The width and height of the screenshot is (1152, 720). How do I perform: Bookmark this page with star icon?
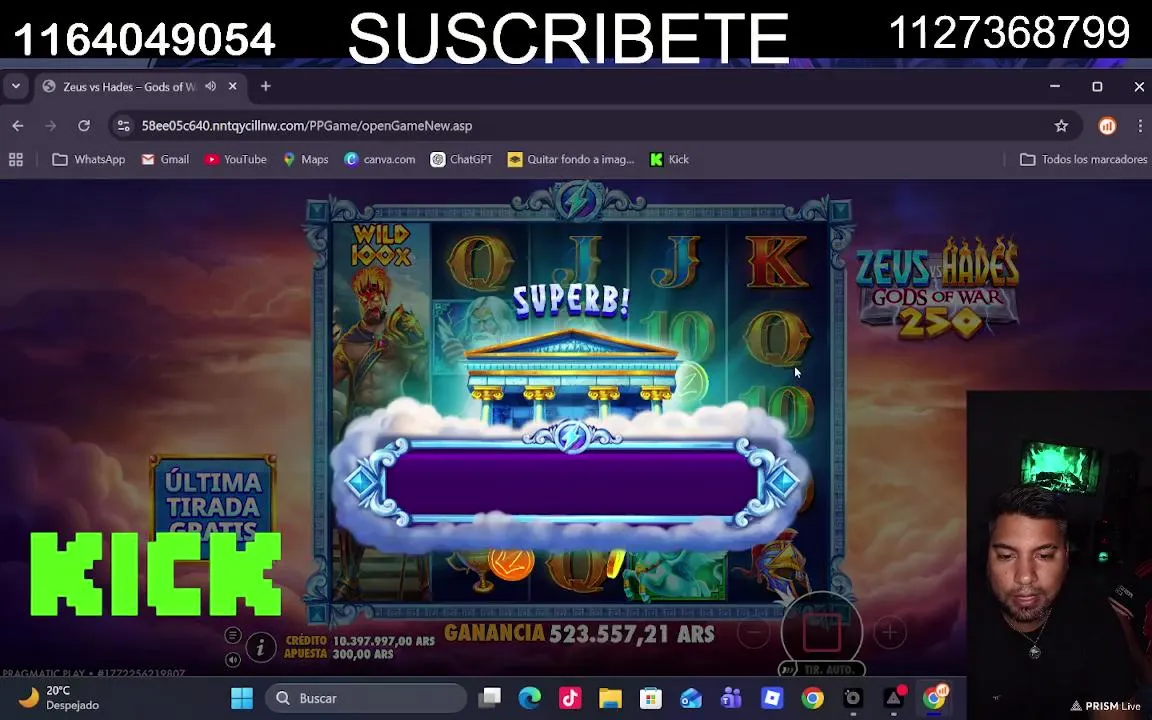coord(1061,126)
